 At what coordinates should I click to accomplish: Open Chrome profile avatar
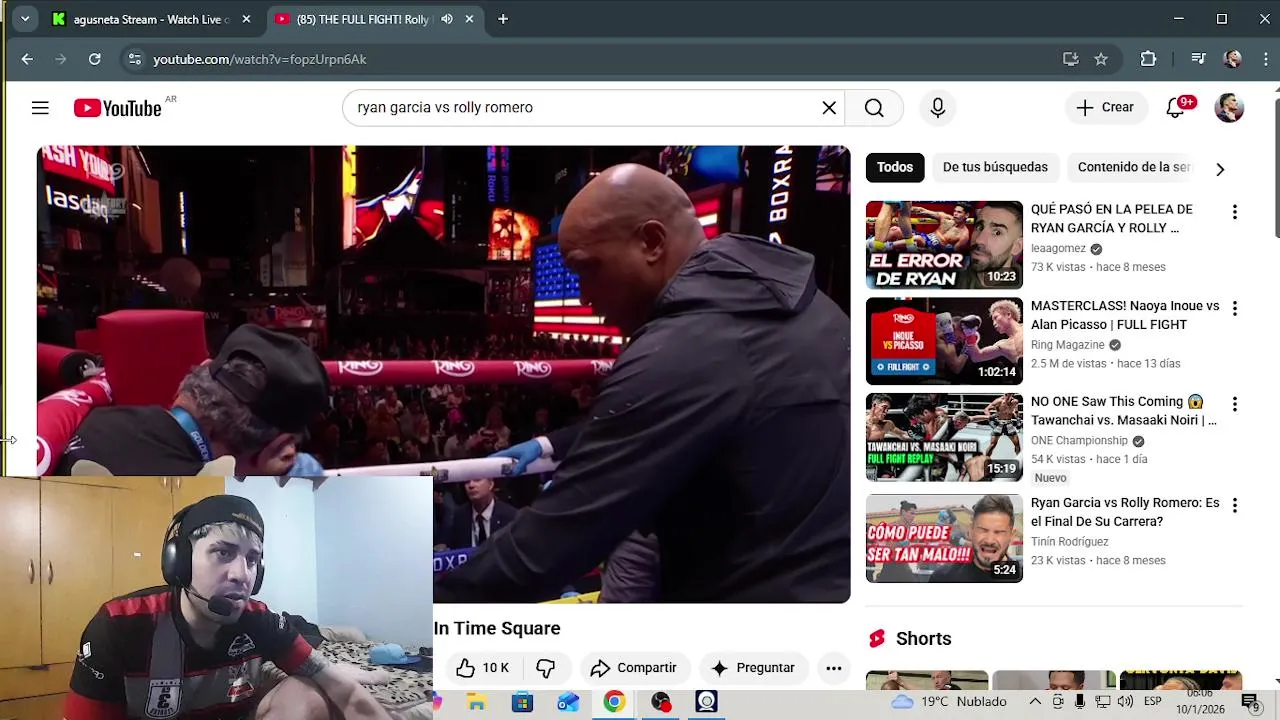1232,59
